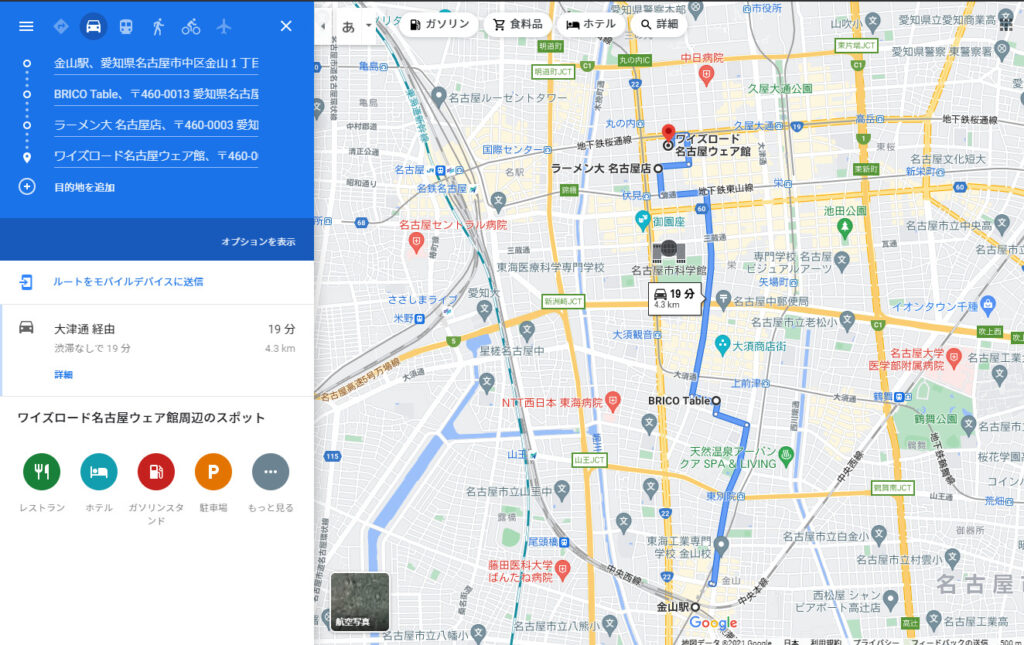Image resolution: width=1024 pixels, height=645 pixels.
Task: Edit the 金山駅 starting point field
Action: tap(156, 63)
